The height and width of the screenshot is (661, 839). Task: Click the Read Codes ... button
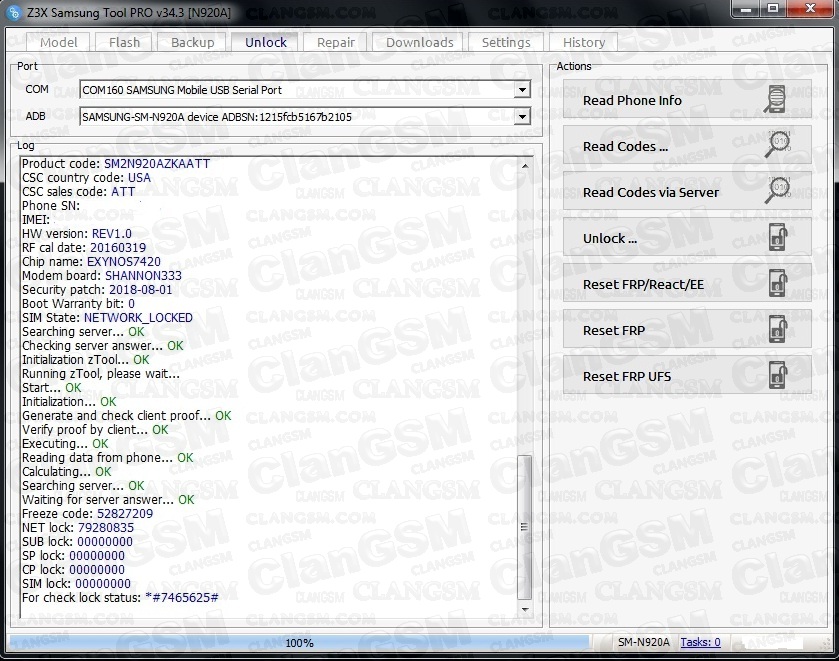[x=687, y=146]
